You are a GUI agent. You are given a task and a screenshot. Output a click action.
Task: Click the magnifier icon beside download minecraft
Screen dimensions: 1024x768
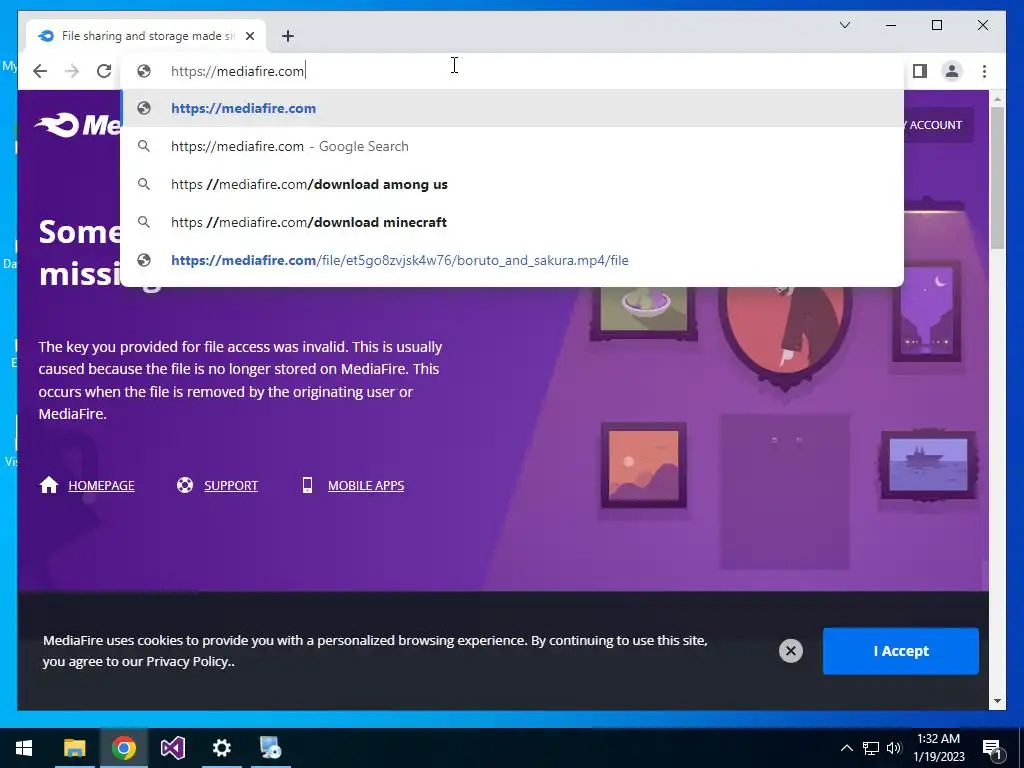[x=144, y=222]
